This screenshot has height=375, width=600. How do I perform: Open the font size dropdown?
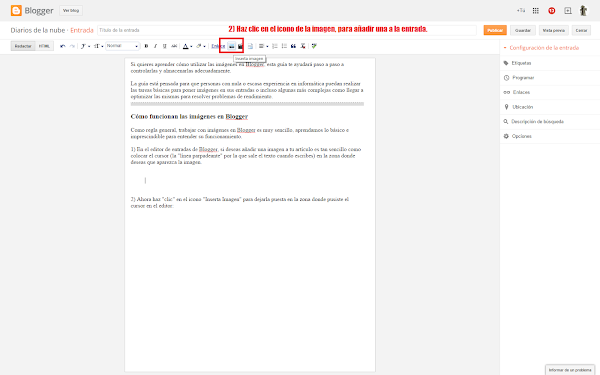[99, 46]
